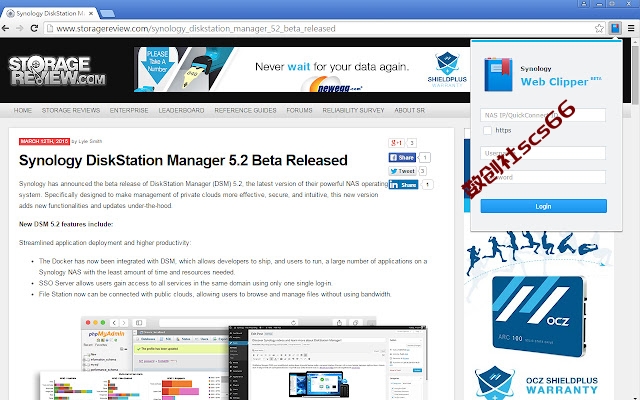Image resolution: width=640 pixels, height=400 pixels.
Task: Click the Password input field
Action: 543,177
